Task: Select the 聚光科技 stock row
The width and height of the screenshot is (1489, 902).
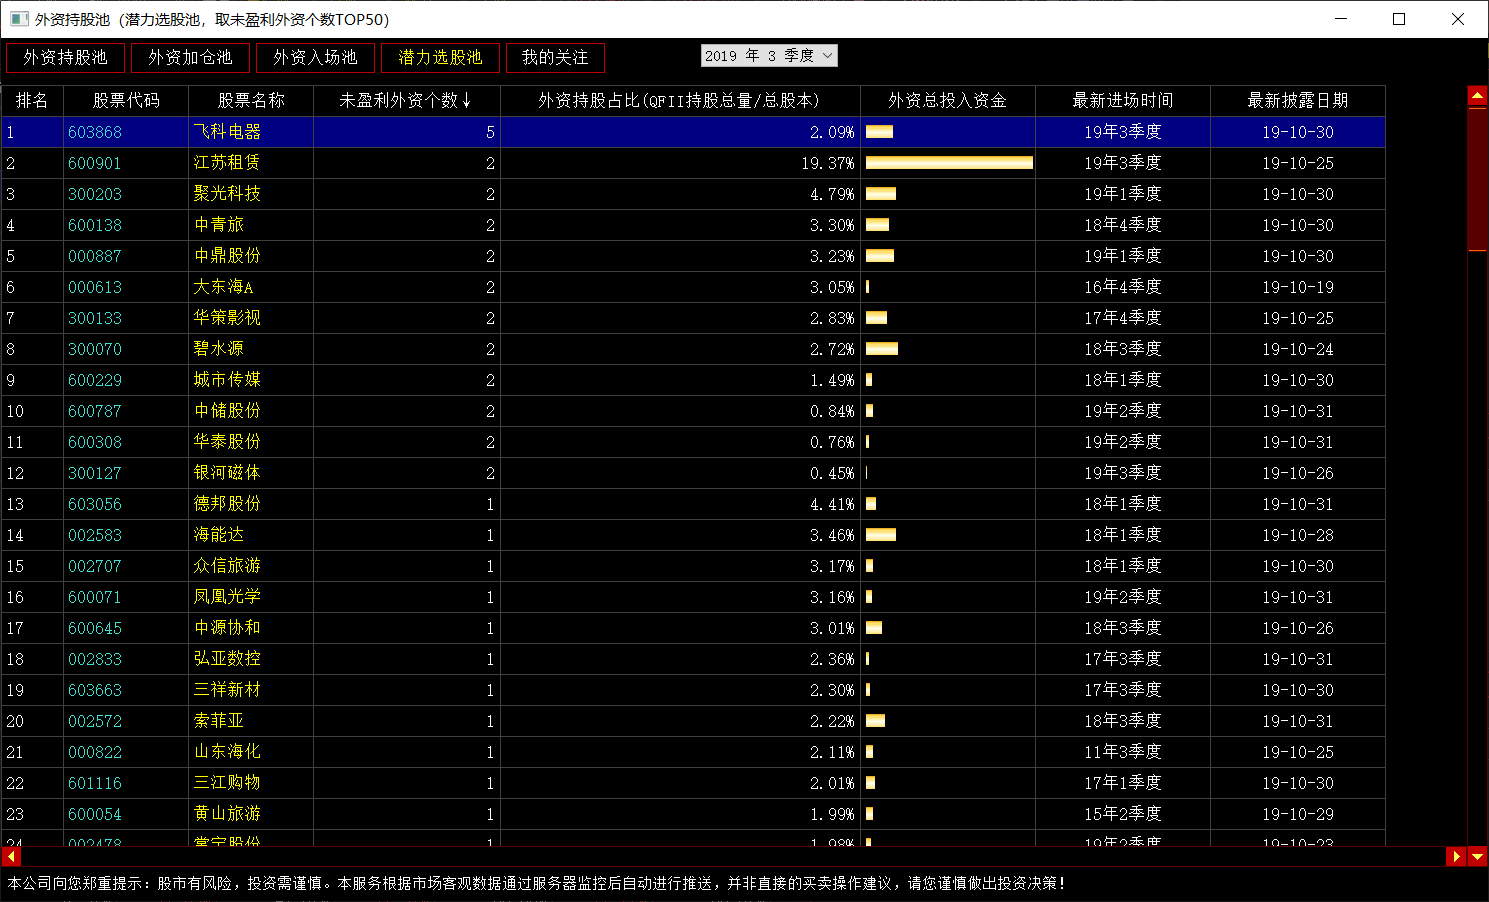Action: pos(227,194)
